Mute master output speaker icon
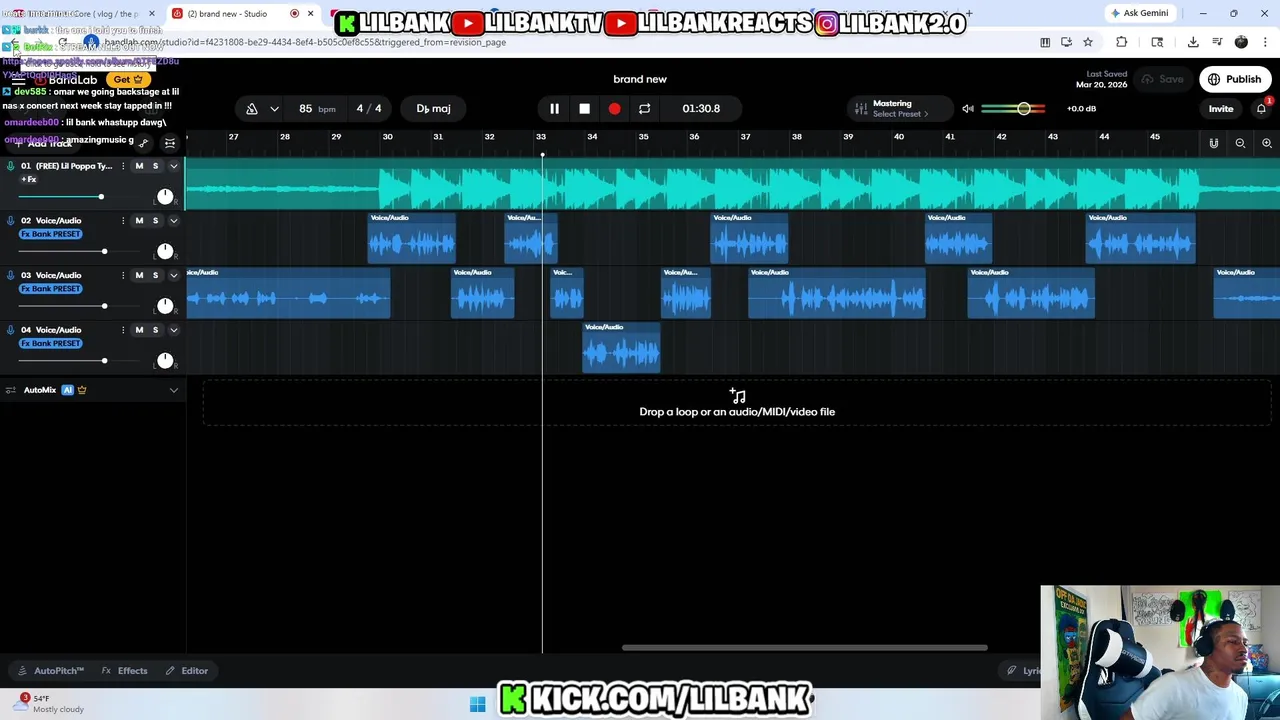The width and height of the screenshot is (1280, 720). tap(968, 108)
